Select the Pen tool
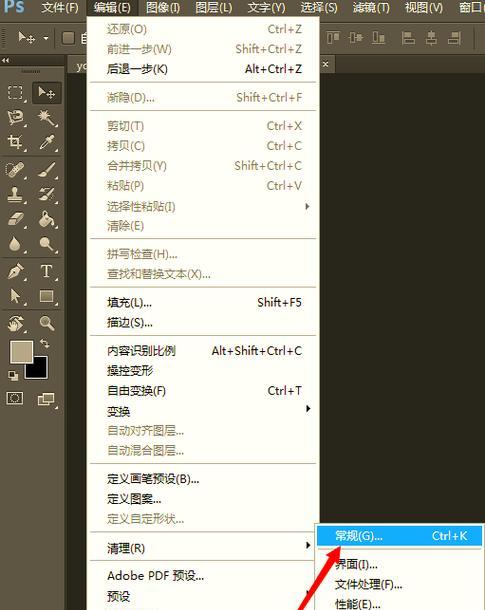Viewport: 485px width, 610px height. click(16, 272)
